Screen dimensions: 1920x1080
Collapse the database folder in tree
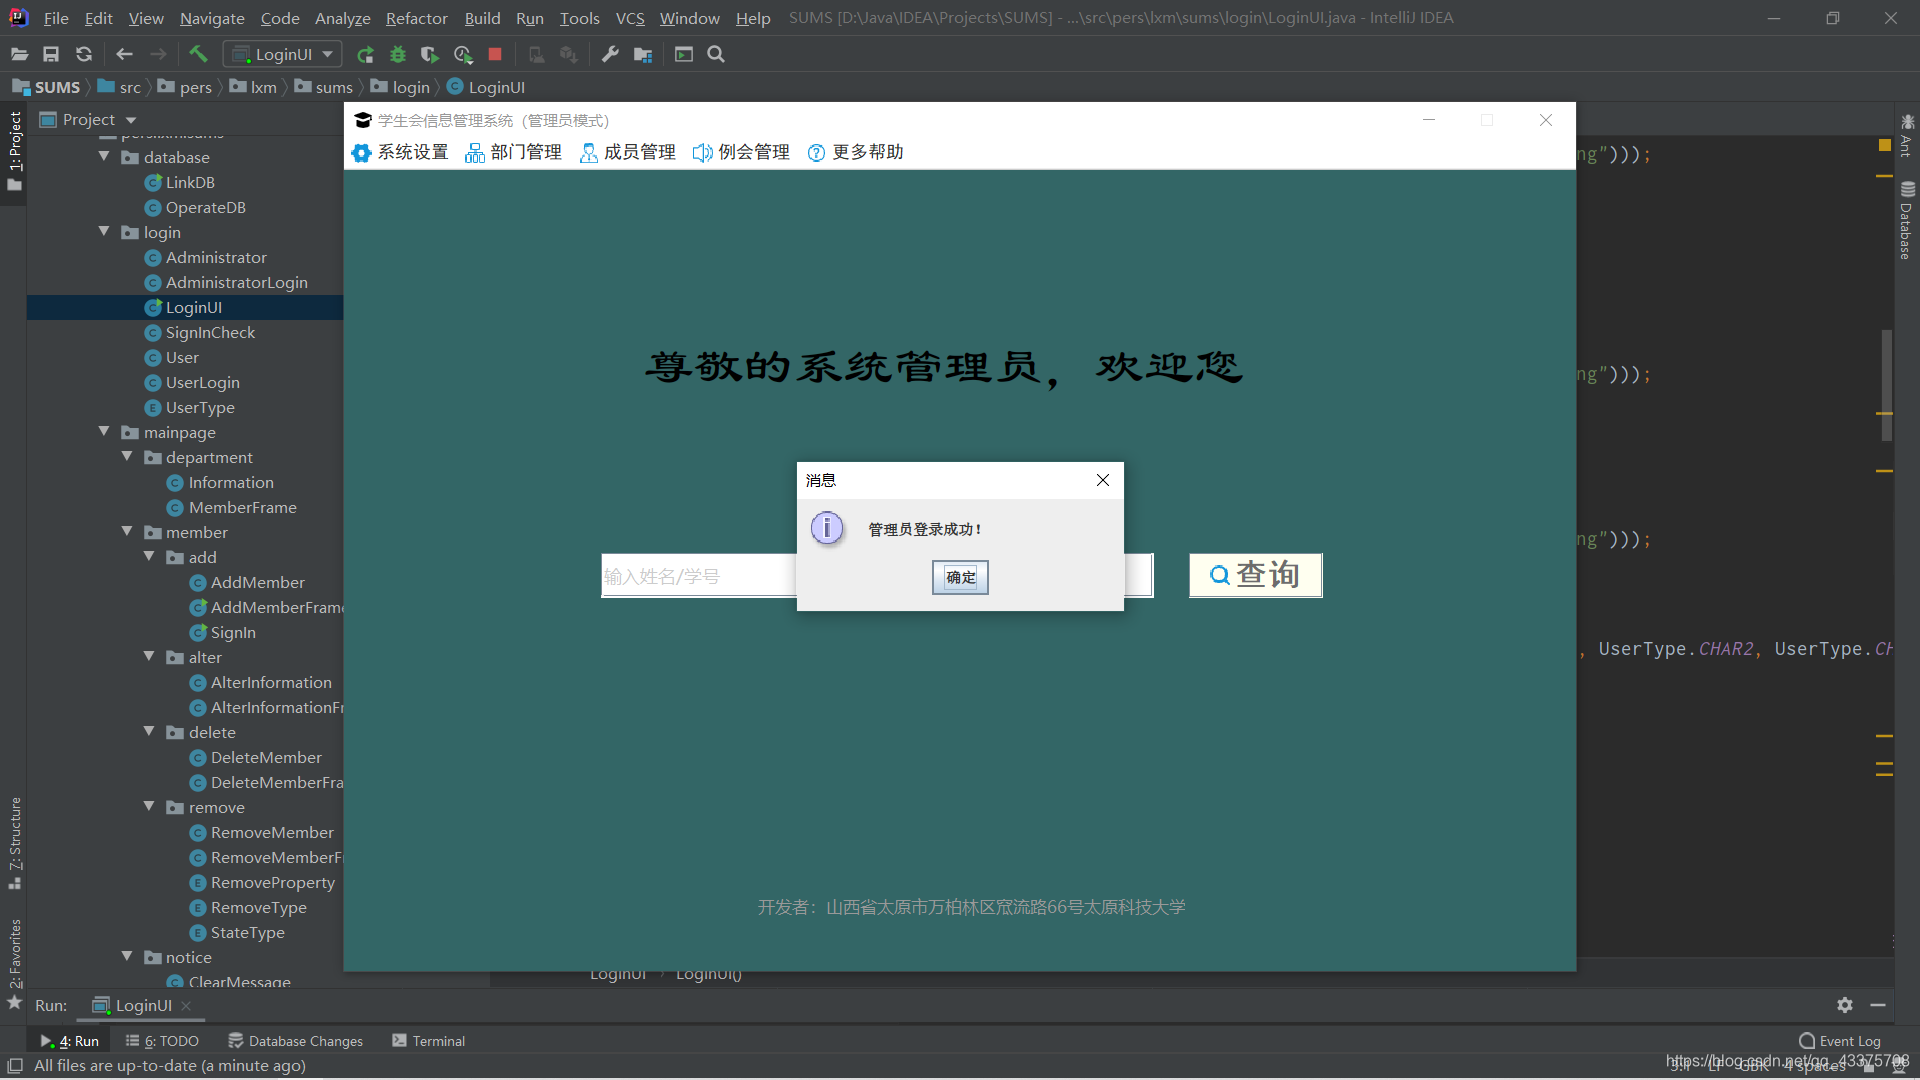click(x=104, y=157)
